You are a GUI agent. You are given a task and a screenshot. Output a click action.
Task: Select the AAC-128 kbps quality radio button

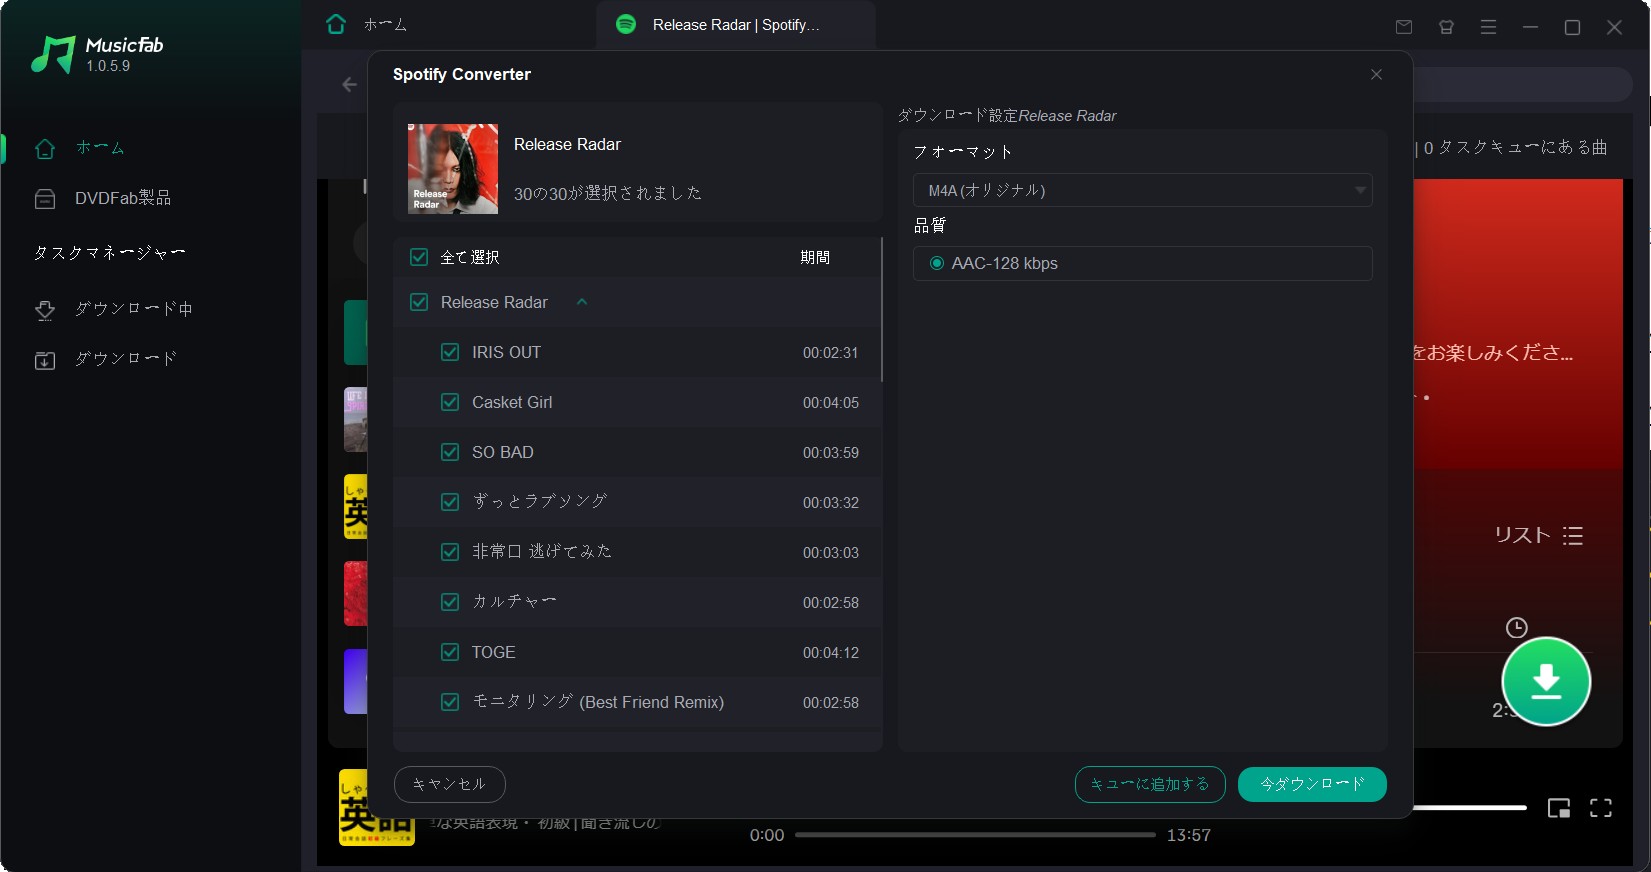937,263
